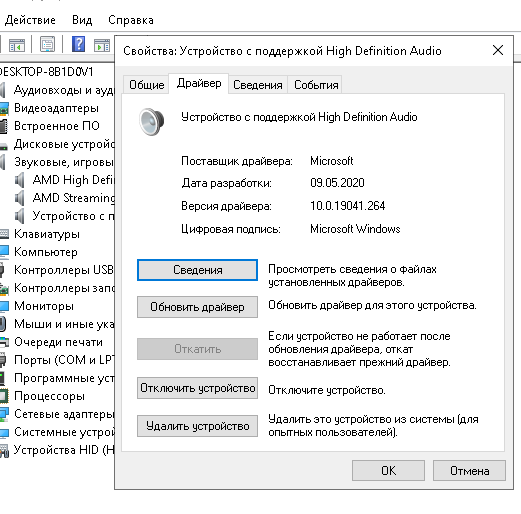The image size is (521, 514).
Task: Click the Клавиатуры keyboard icon
Action: point(4,234)
